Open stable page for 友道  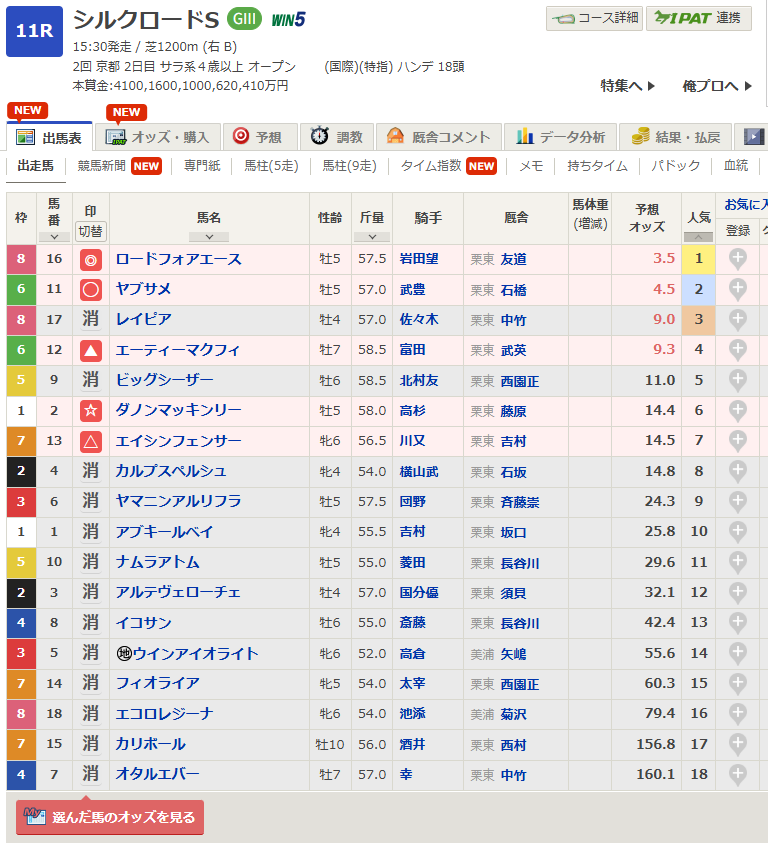(x=514, y=260)
